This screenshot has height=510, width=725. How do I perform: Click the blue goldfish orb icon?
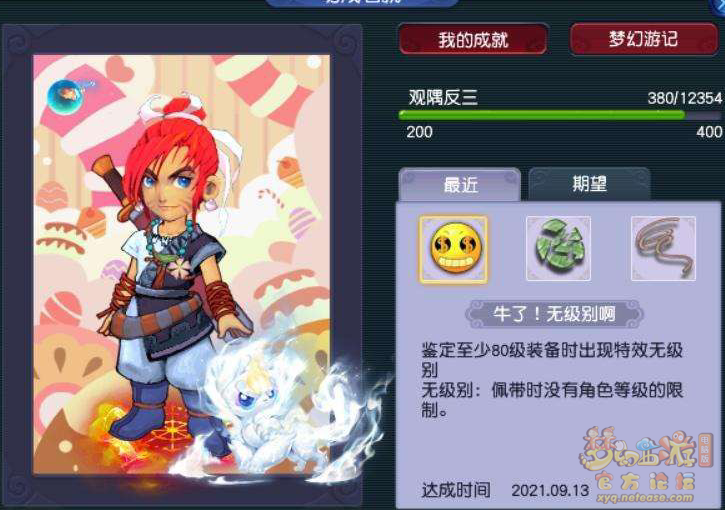(66, 96)
